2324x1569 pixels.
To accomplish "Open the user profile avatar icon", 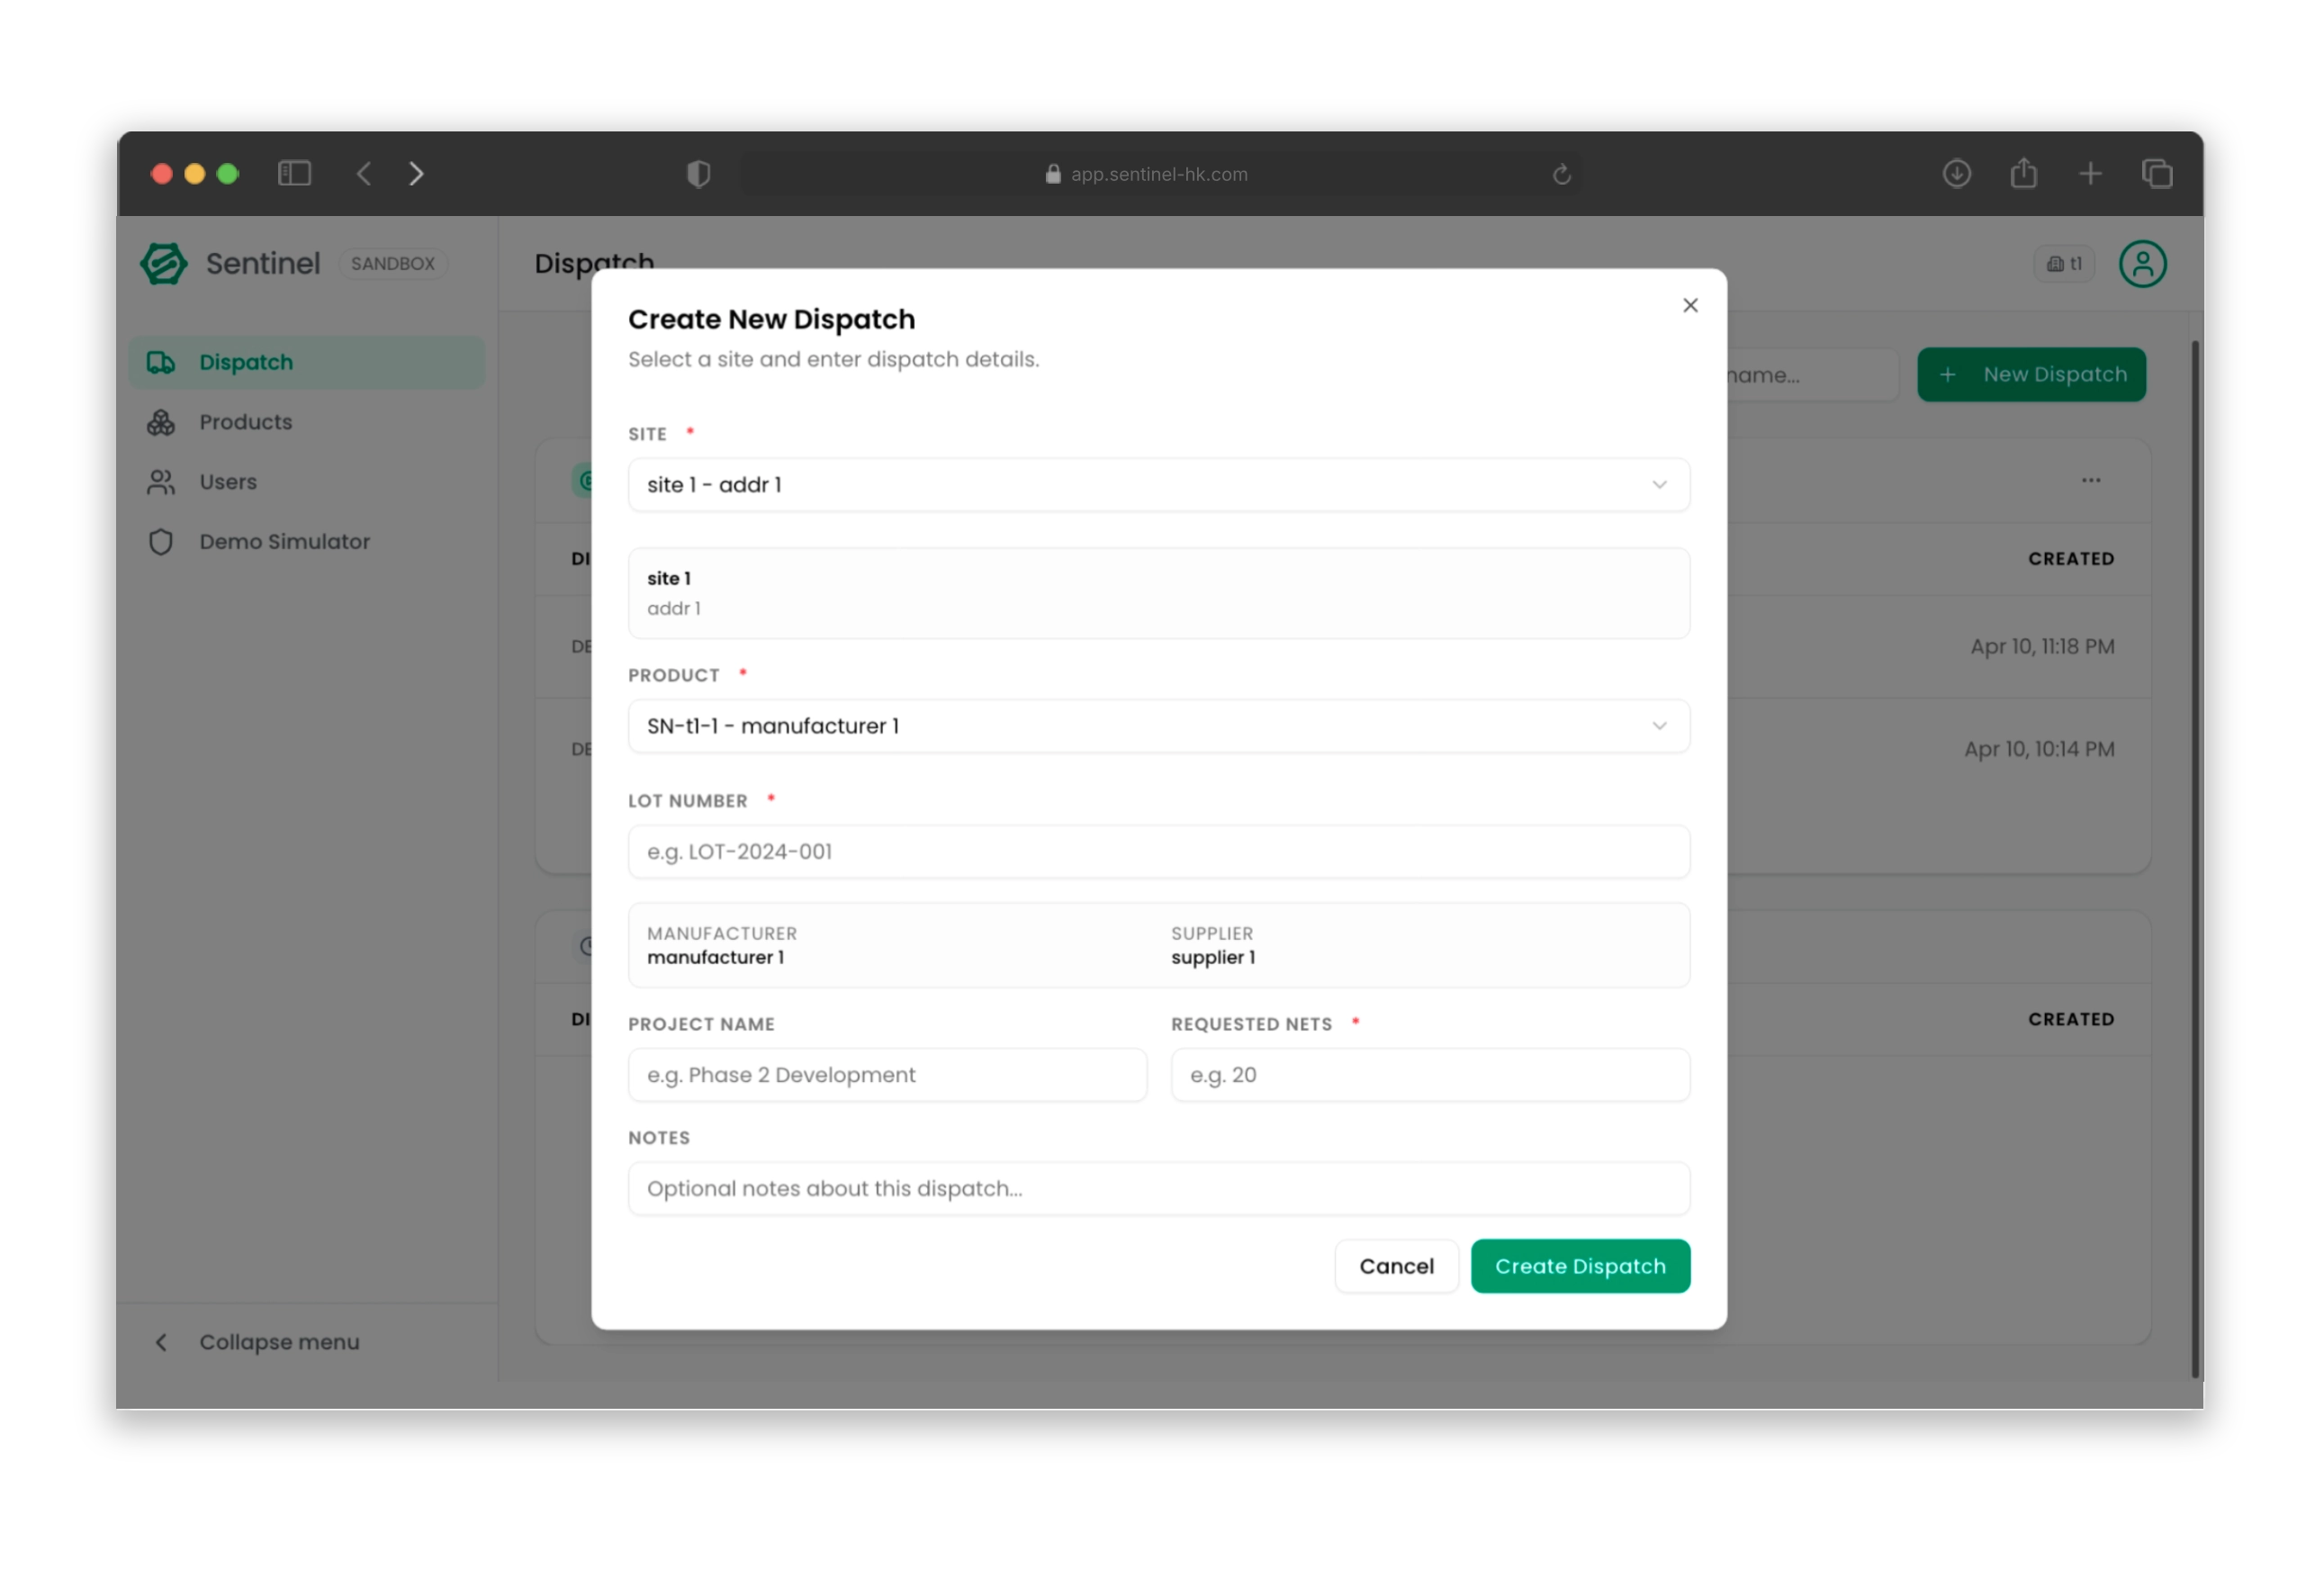I will coord(2142,264).
